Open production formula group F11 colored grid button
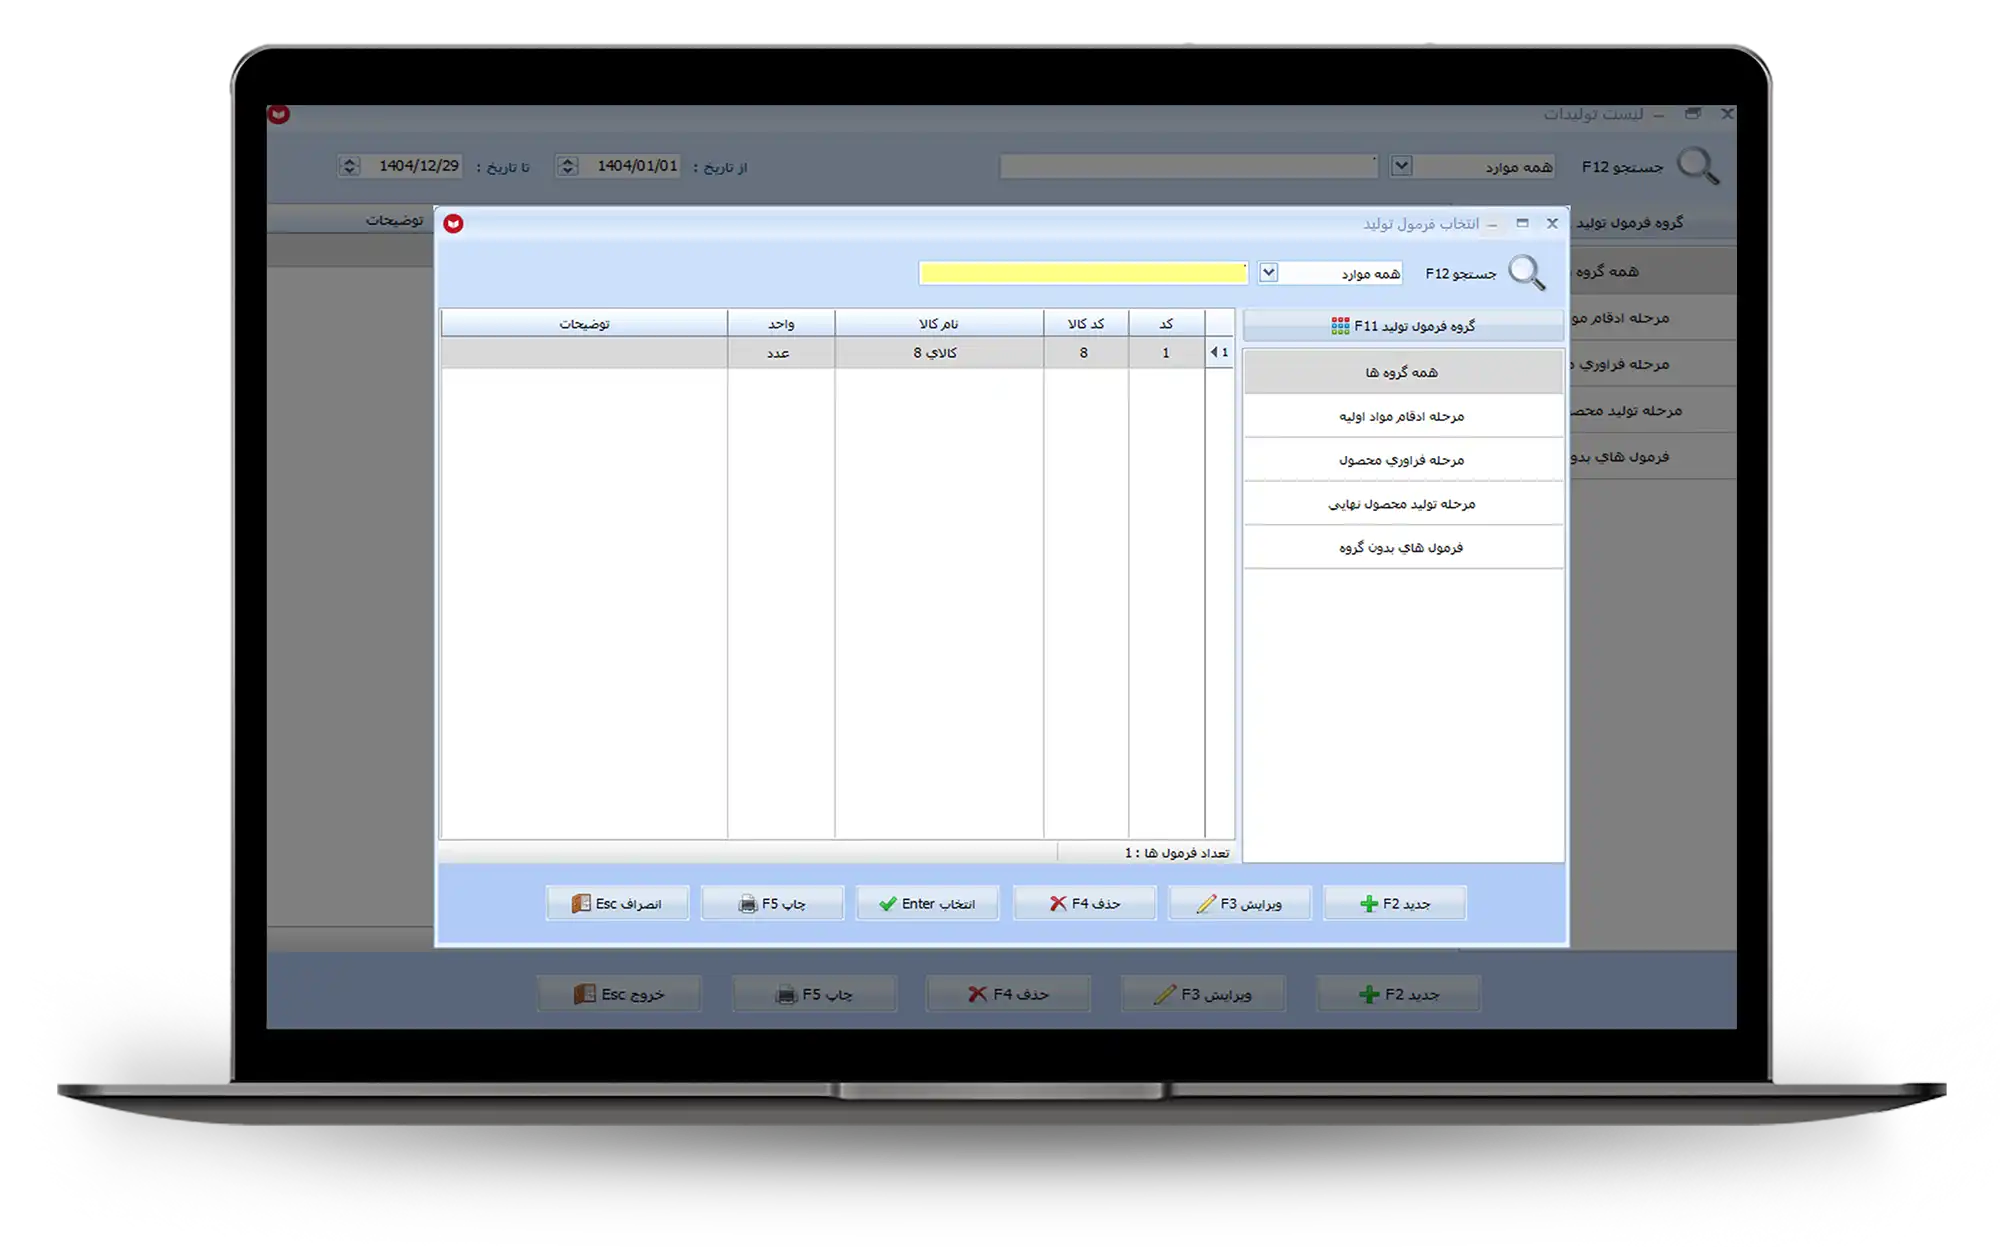Image resolution: width=2000 pixels, height=1247 pixels. tap(1403, 326)
